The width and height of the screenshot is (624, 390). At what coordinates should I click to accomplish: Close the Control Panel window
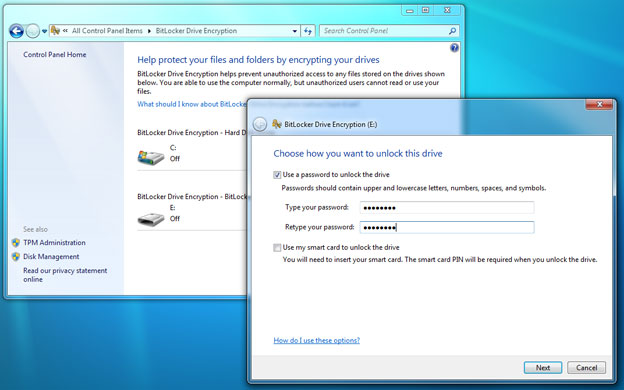(x=447, y=10)
